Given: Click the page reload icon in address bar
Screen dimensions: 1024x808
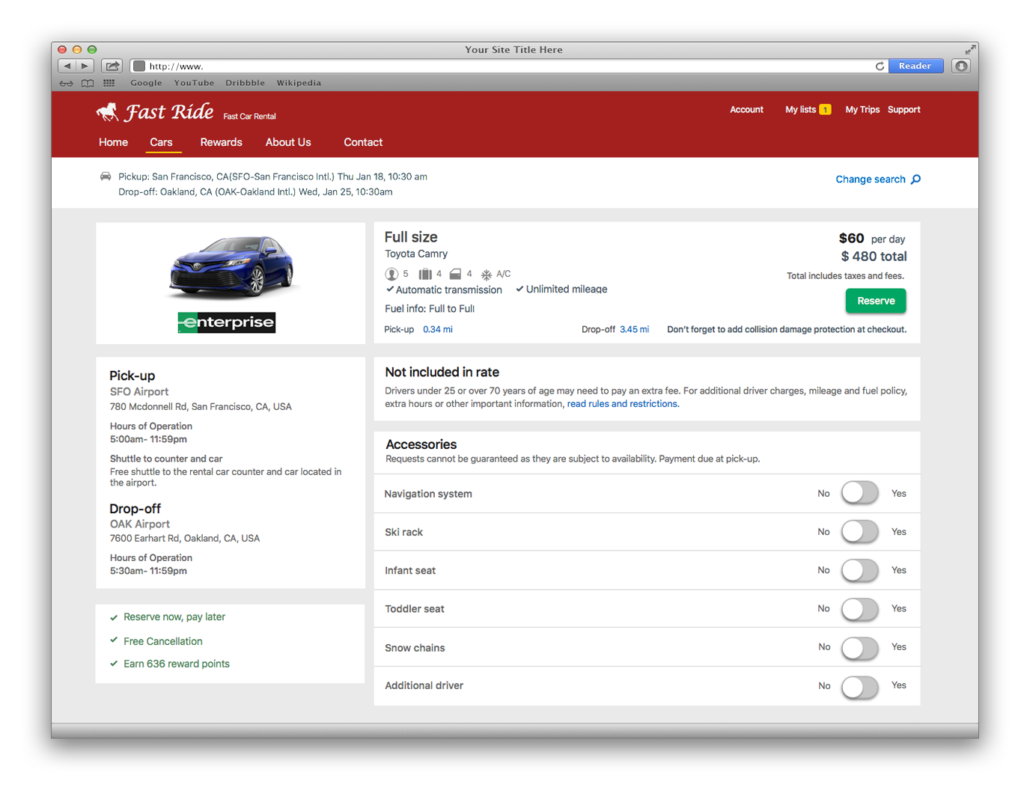Looking at the screenshot, I should 880,66.
